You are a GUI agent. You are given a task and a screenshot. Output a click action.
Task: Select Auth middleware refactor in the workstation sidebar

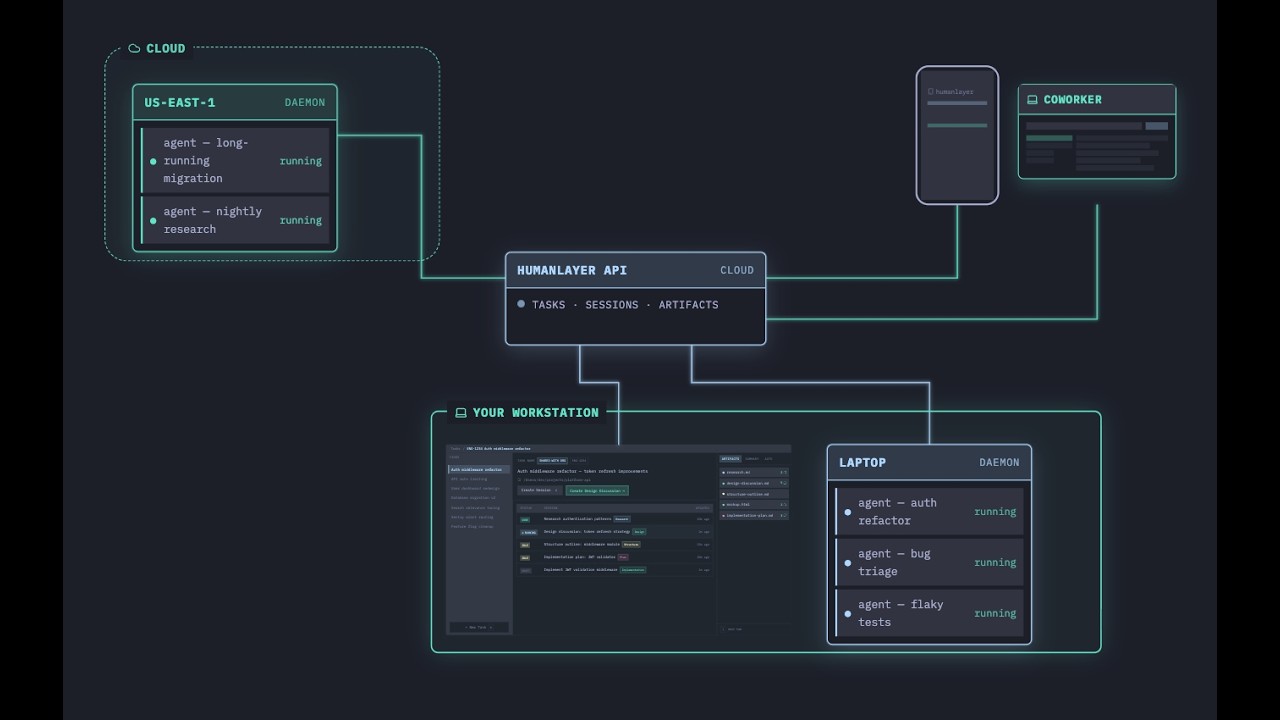tap(478, 469)
